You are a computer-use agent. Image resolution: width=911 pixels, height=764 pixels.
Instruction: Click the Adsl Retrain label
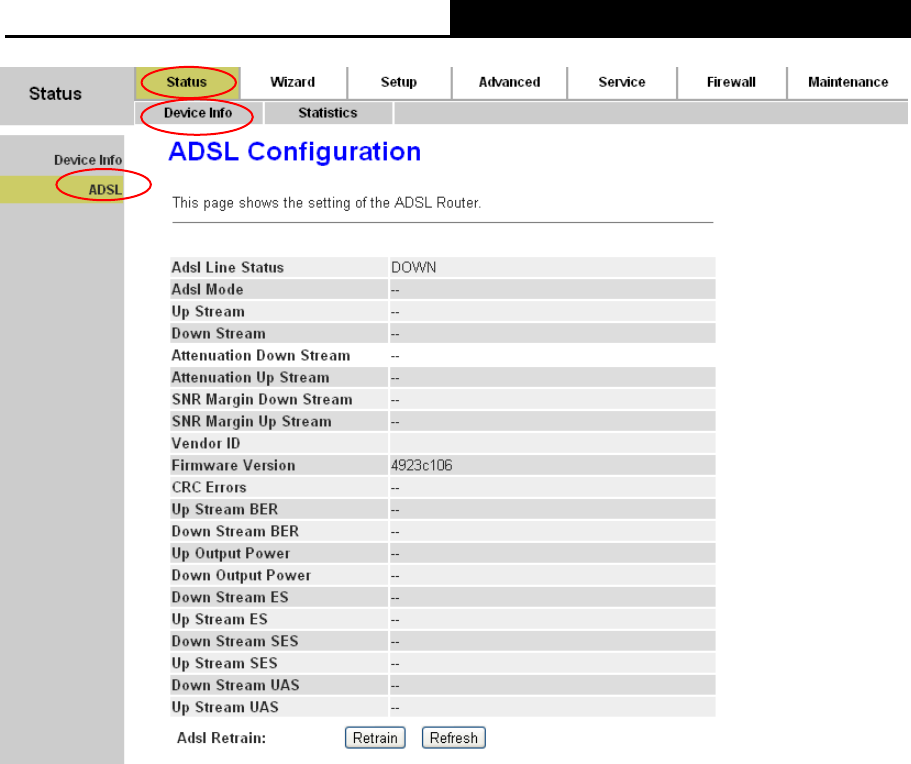[221, 738]
